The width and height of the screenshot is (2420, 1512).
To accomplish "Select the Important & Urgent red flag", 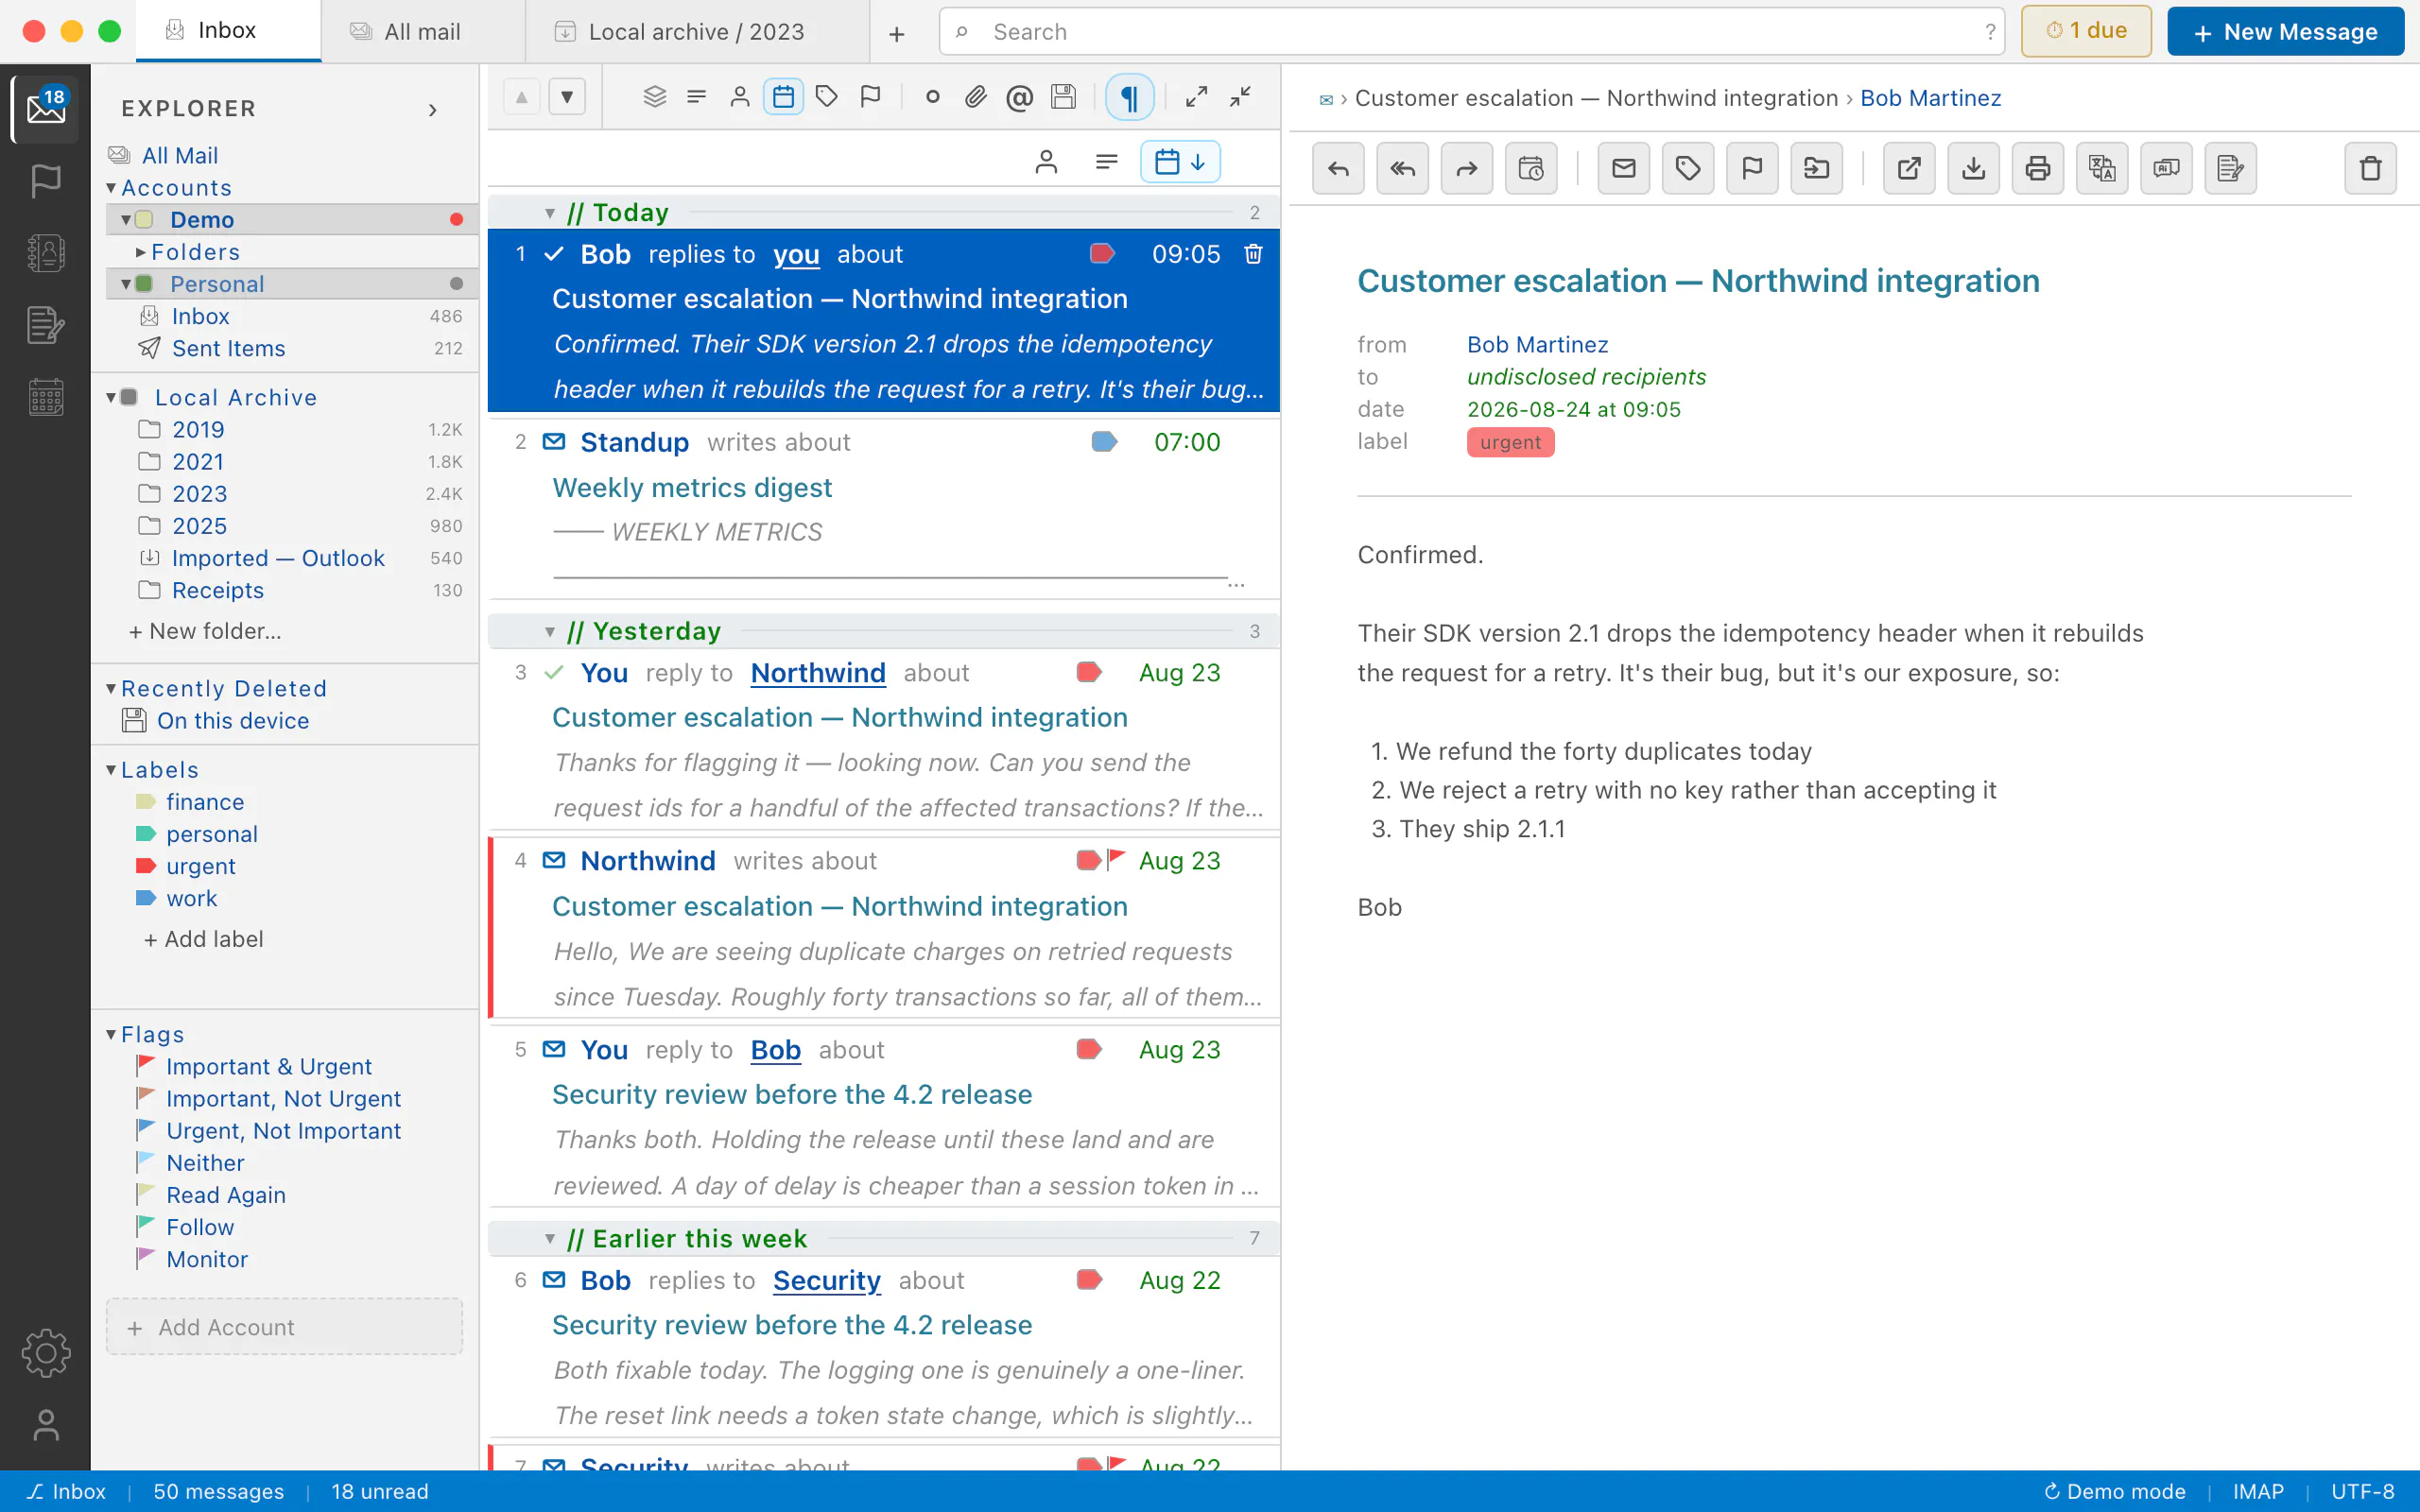I will 146,1065.
